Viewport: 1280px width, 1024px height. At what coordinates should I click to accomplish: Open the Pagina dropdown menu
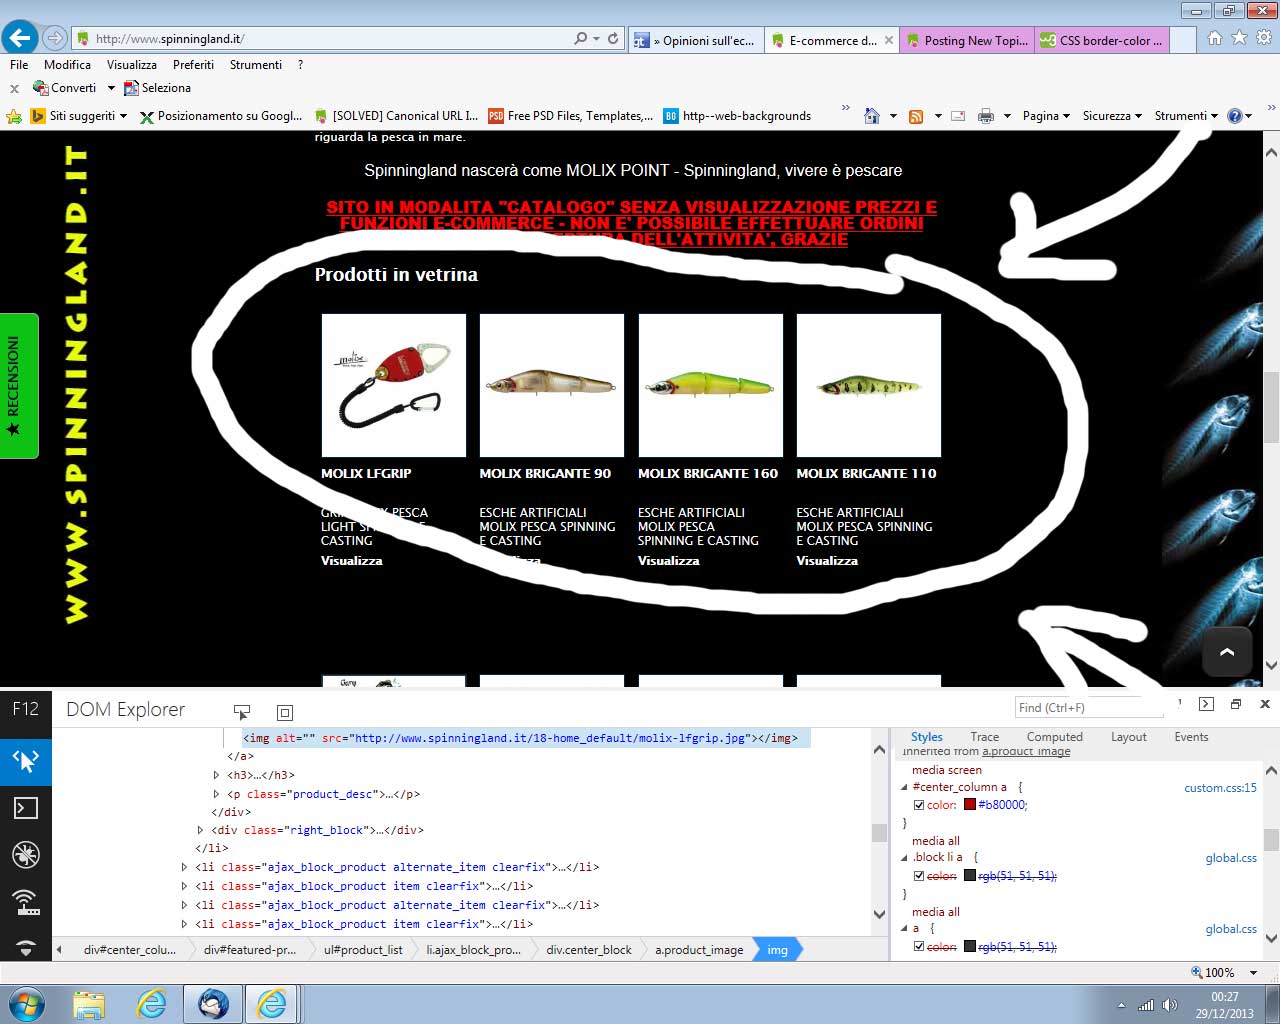click(1046, 116)
